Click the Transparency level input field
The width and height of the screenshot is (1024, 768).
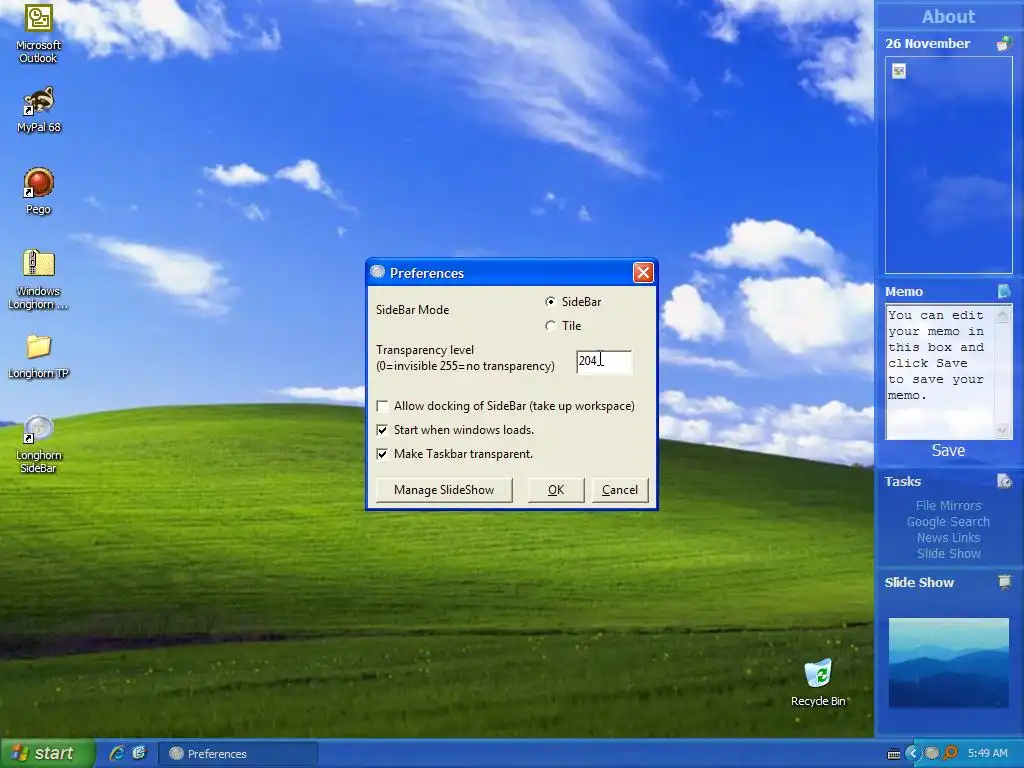click(x=604, y=362)
